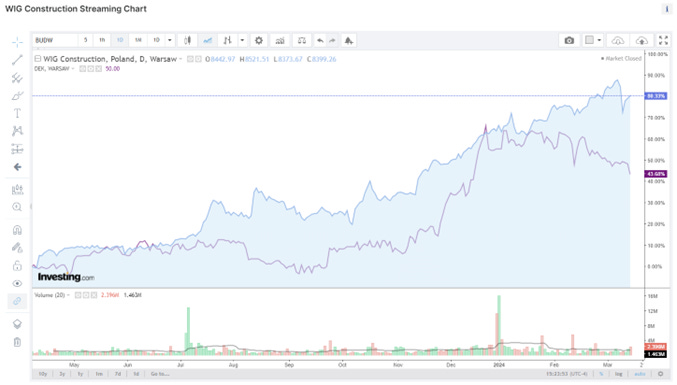677x385 pixels.
Task: Open chart settings gear in top toolbar
Action: [259, 40]
